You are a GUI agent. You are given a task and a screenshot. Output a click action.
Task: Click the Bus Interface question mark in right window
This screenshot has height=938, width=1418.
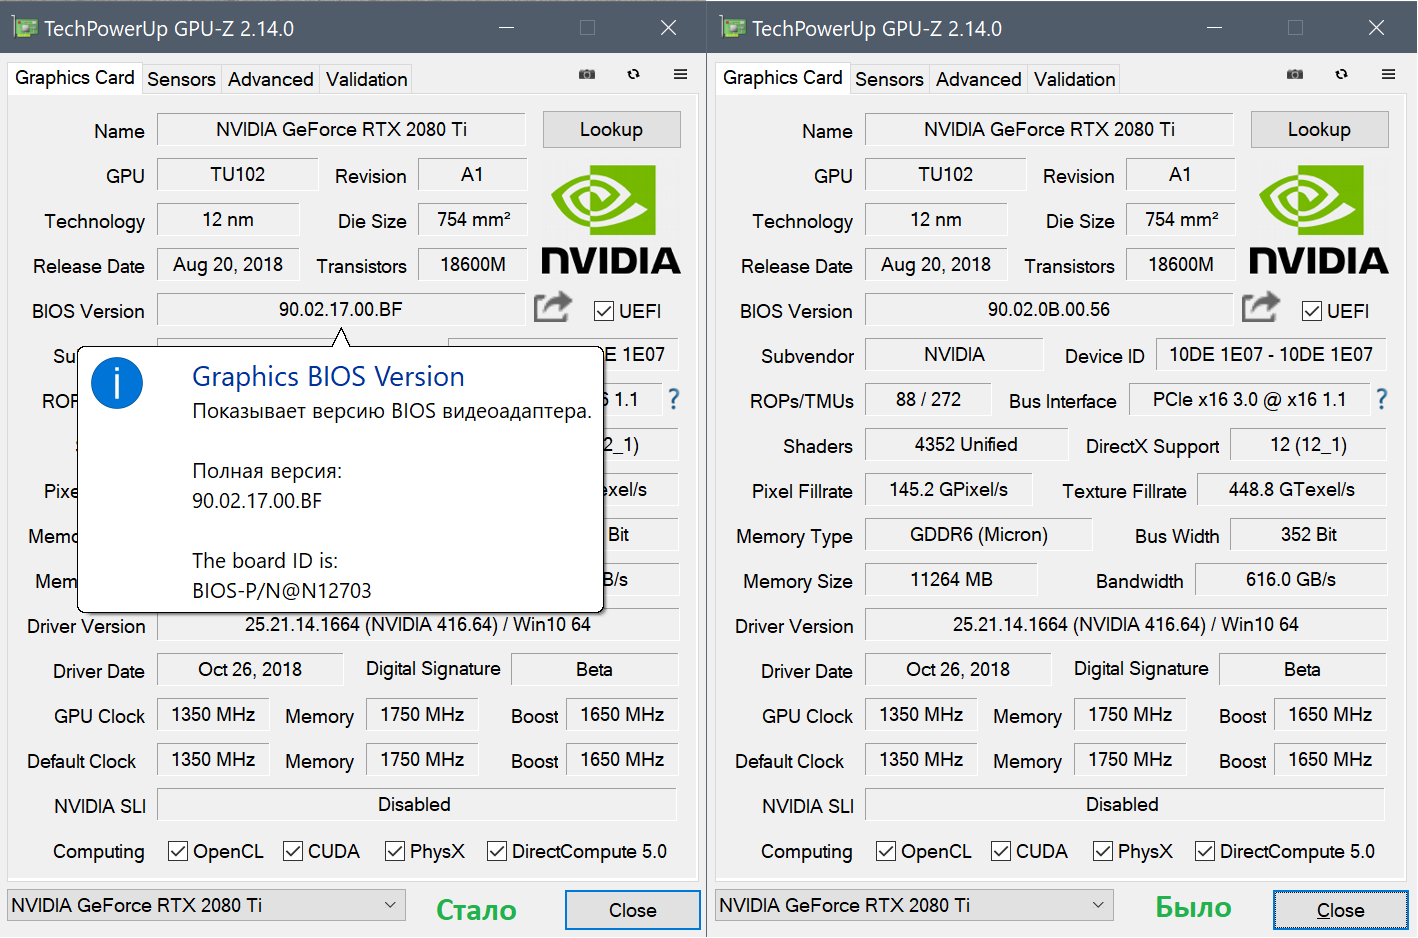[x=1382, y=400]
